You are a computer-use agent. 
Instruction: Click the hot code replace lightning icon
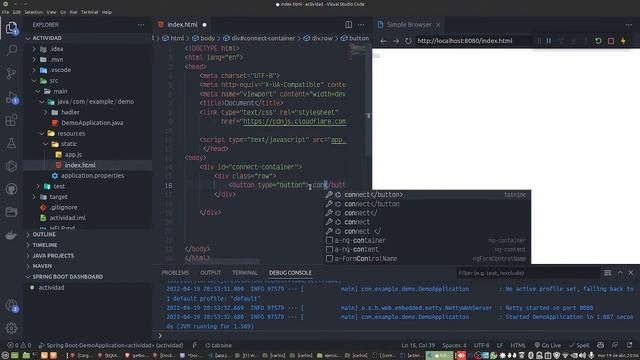click(623, 41)
